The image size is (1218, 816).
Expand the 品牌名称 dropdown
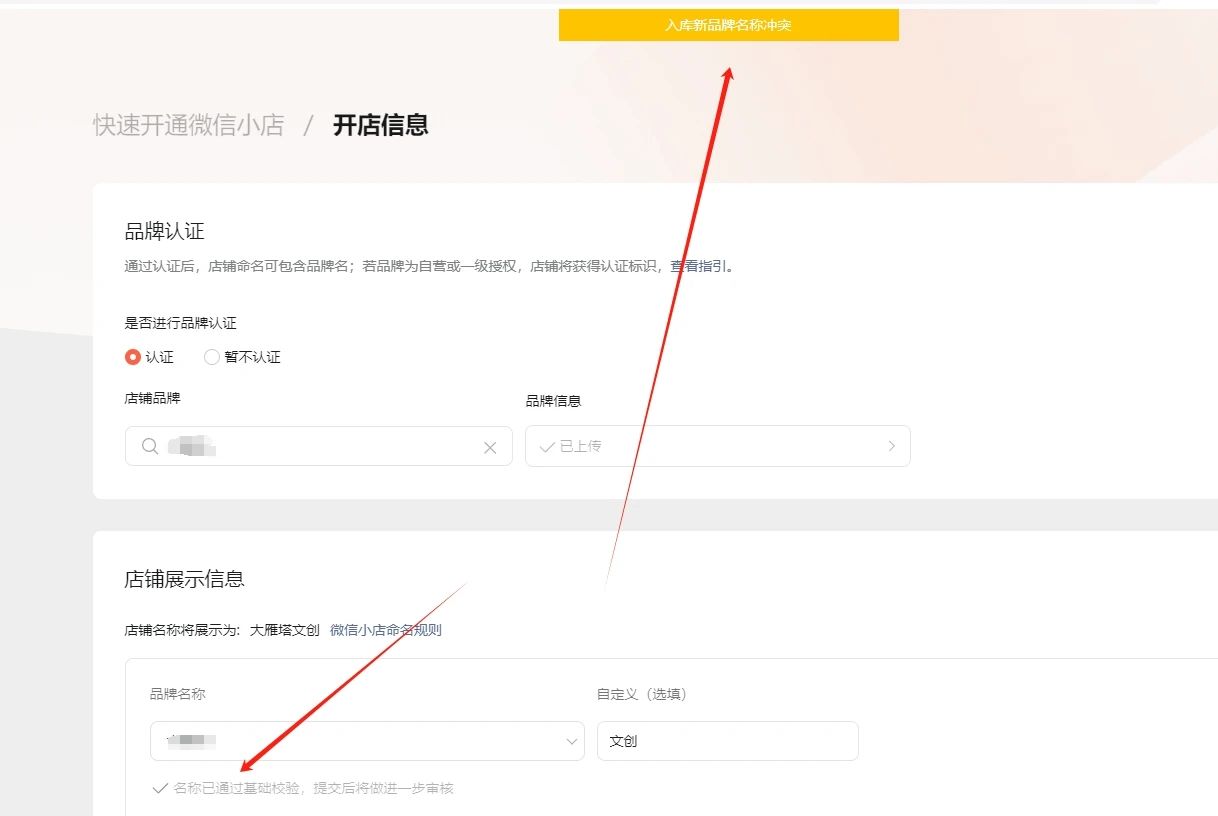coord(367,741)
